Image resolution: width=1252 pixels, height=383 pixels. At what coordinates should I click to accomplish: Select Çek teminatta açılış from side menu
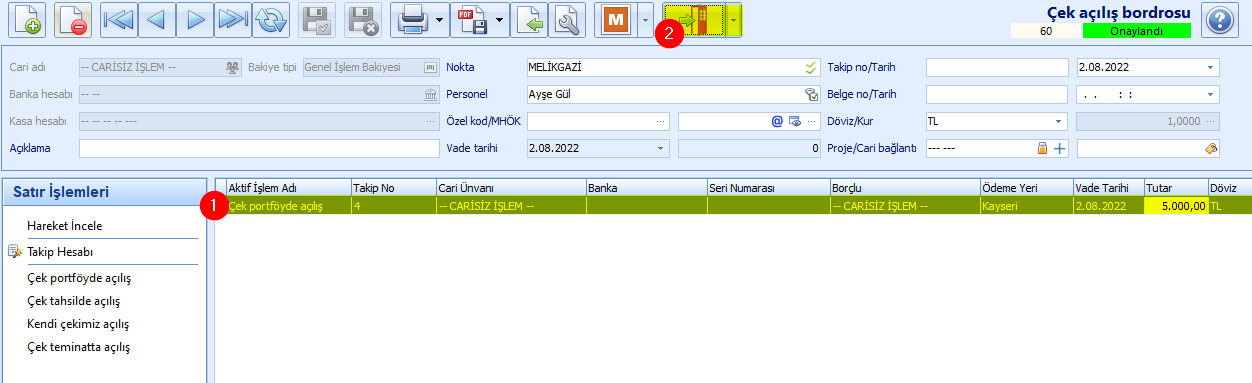79,347
